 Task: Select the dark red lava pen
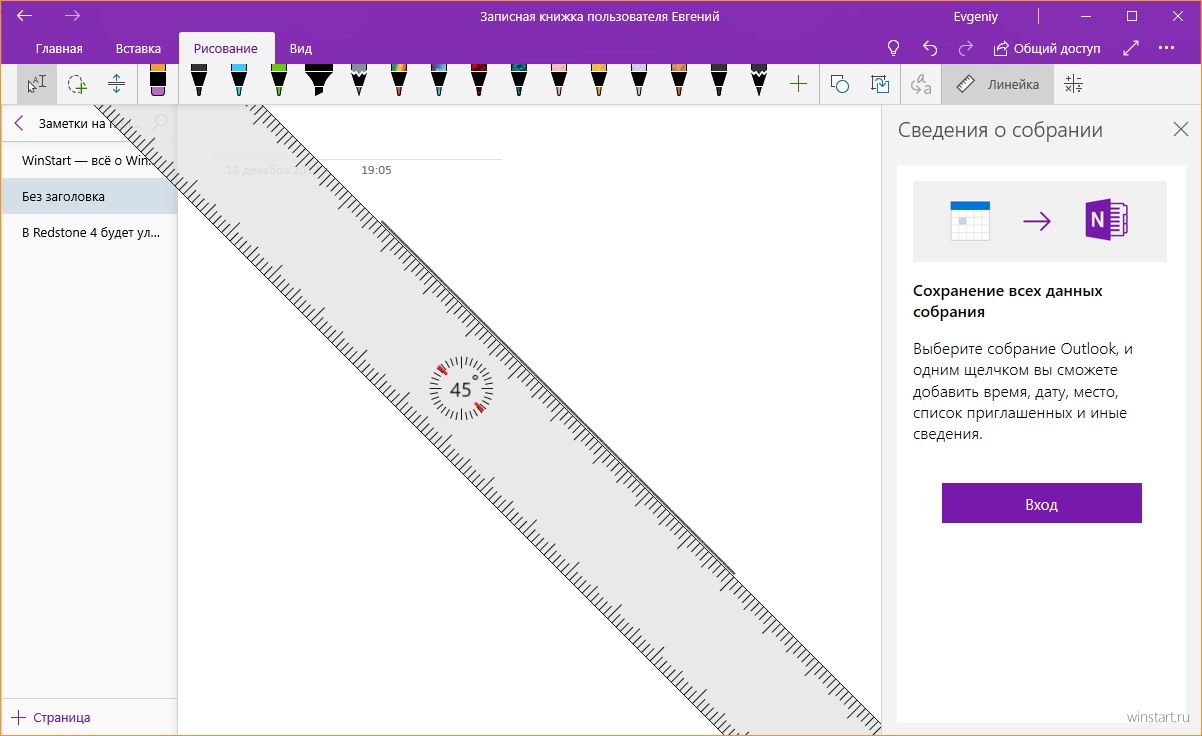478,81
